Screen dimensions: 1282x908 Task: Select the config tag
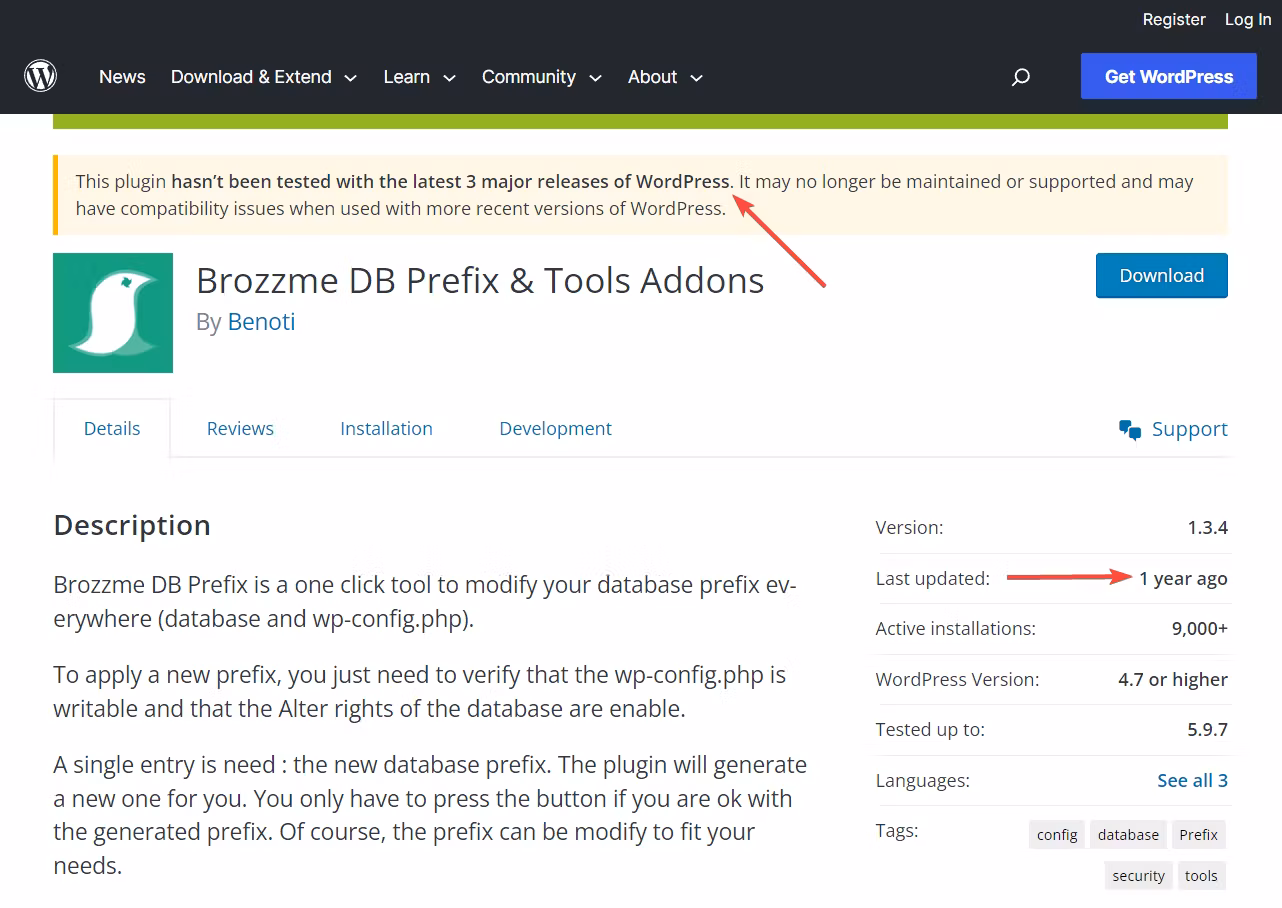(1056, 834)
